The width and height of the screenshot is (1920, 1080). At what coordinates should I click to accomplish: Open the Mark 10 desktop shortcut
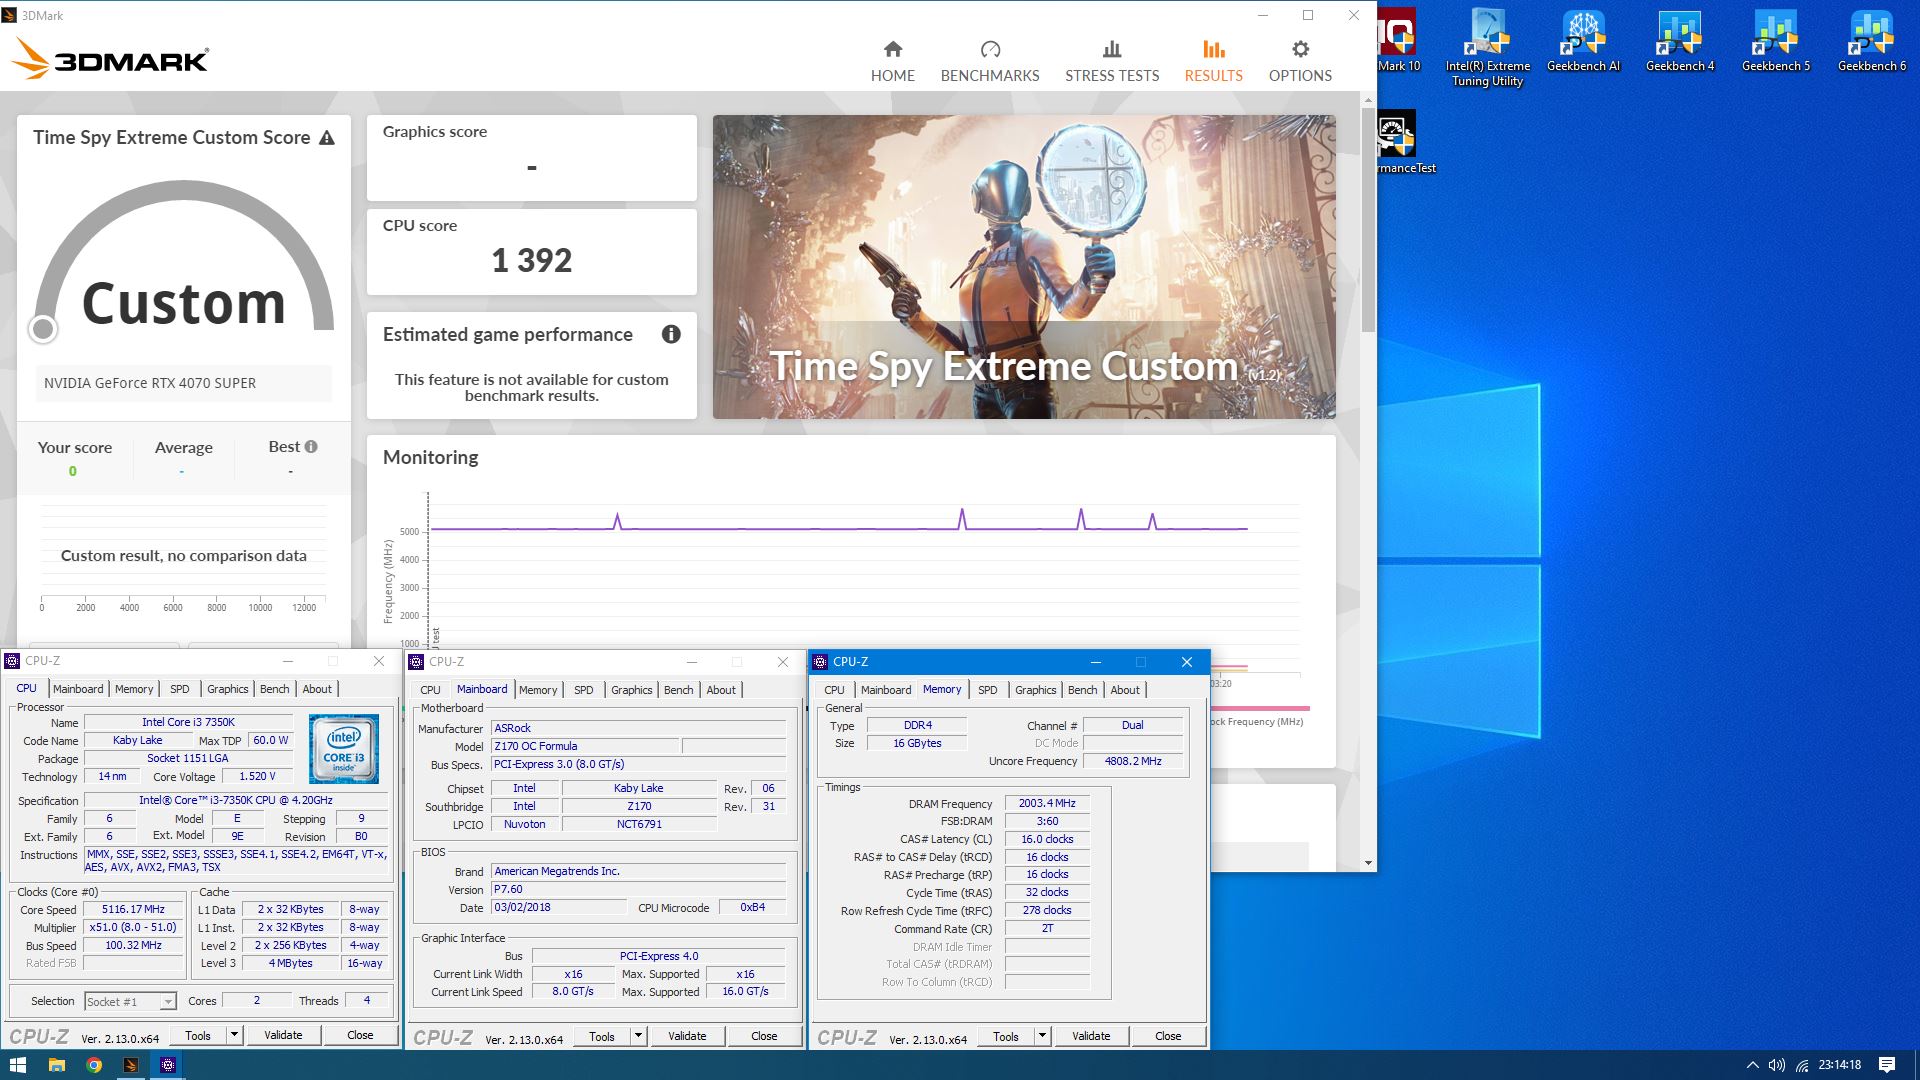1397,42
